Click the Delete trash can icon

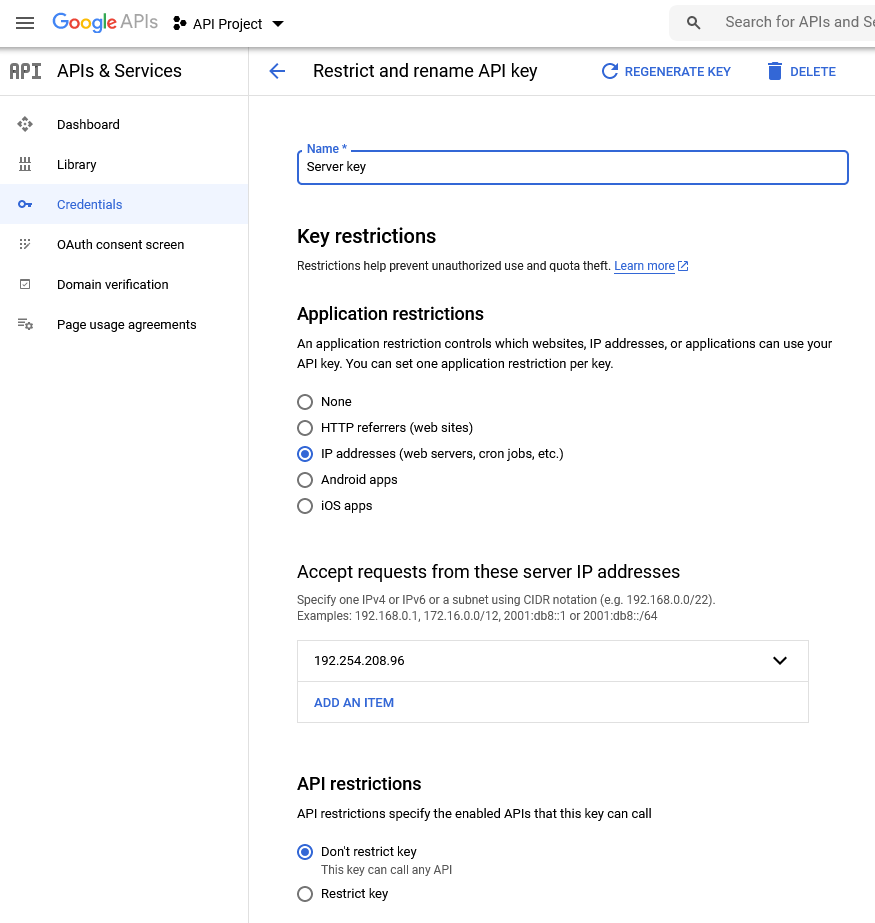[775, 71]
